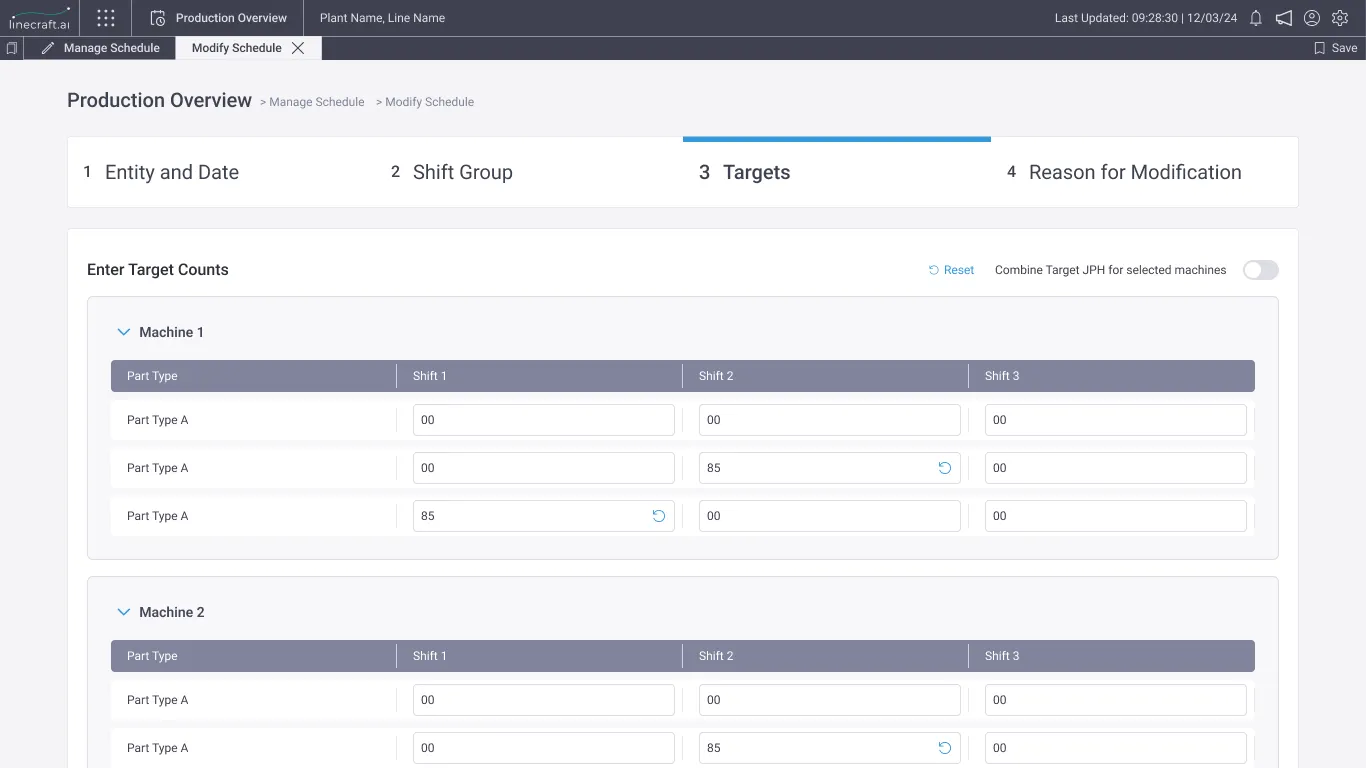Click Machine 1 first row Shift 2 field

tap(830, 420)
